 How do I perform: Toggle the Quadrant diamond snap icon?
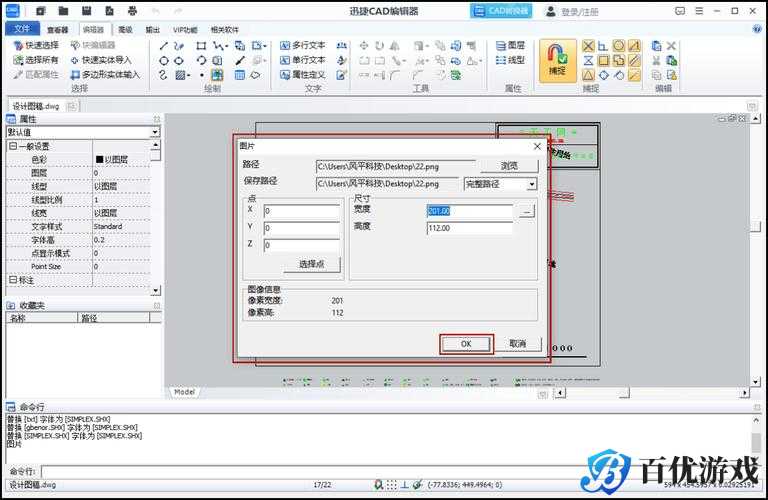click(603, 75)
